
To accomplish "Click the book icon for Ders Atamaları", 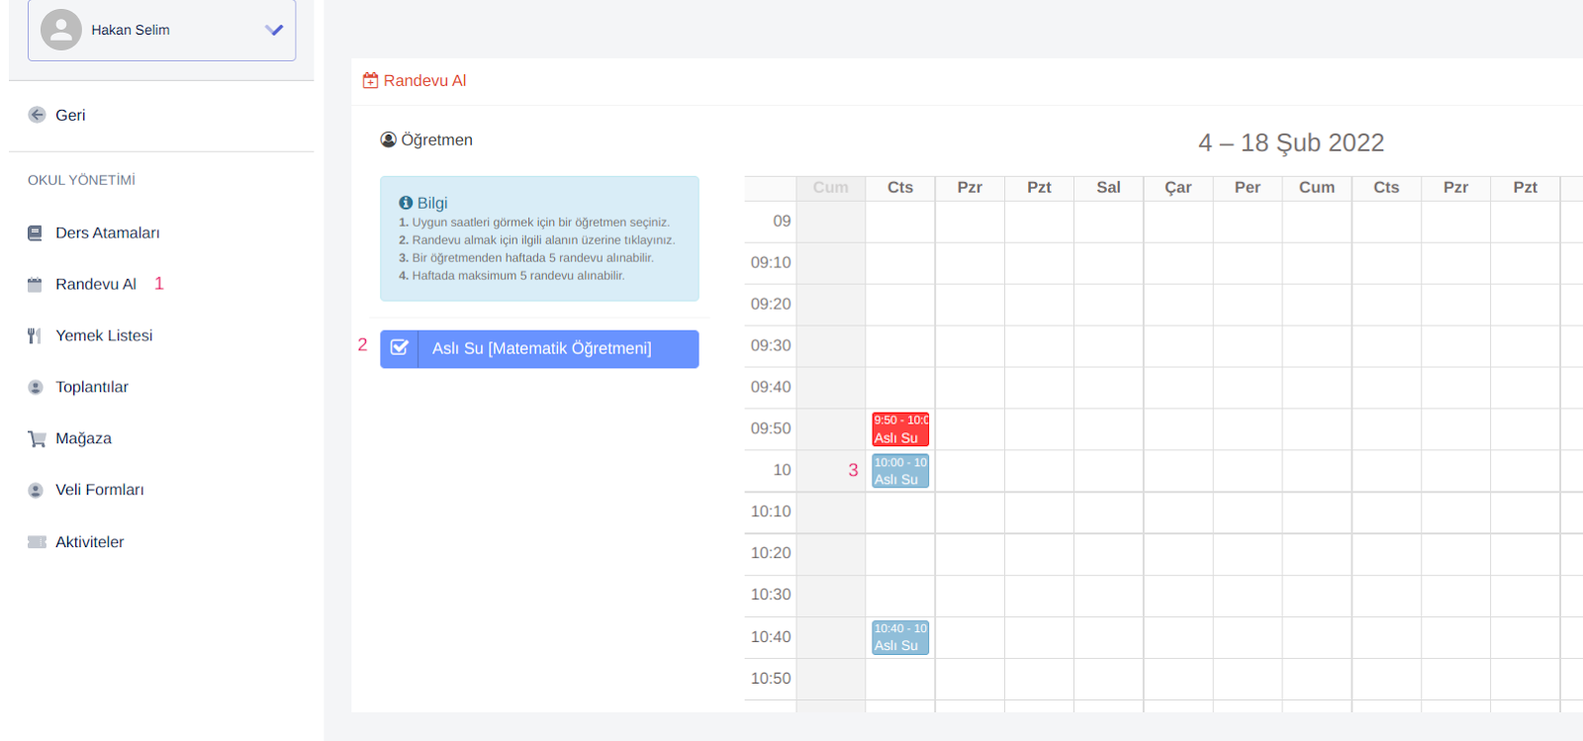I will (35, 233).
